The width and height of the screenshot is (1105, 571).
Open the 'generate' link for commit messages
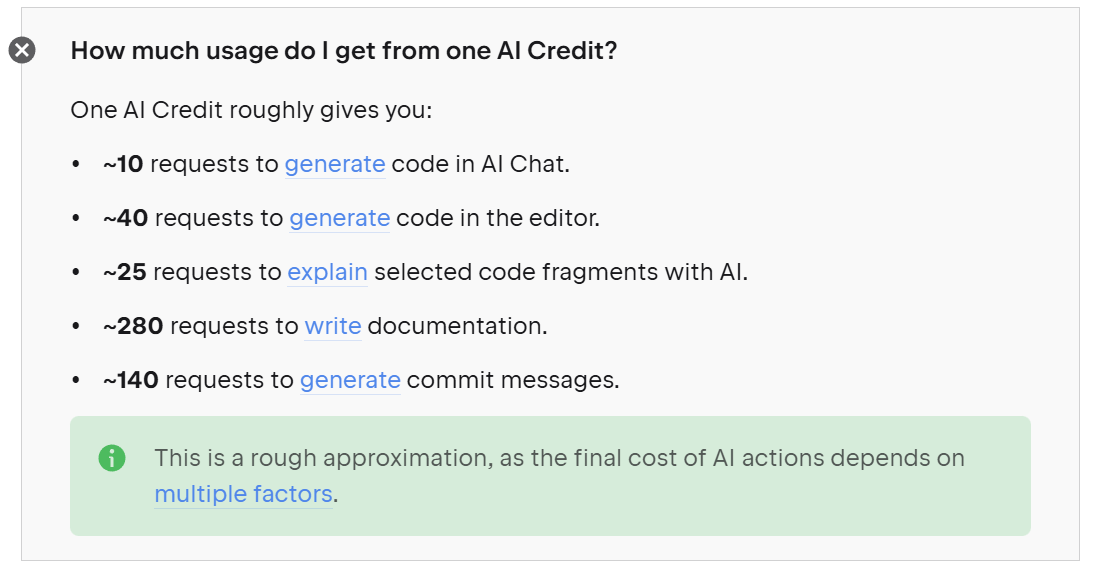point(350,380)
